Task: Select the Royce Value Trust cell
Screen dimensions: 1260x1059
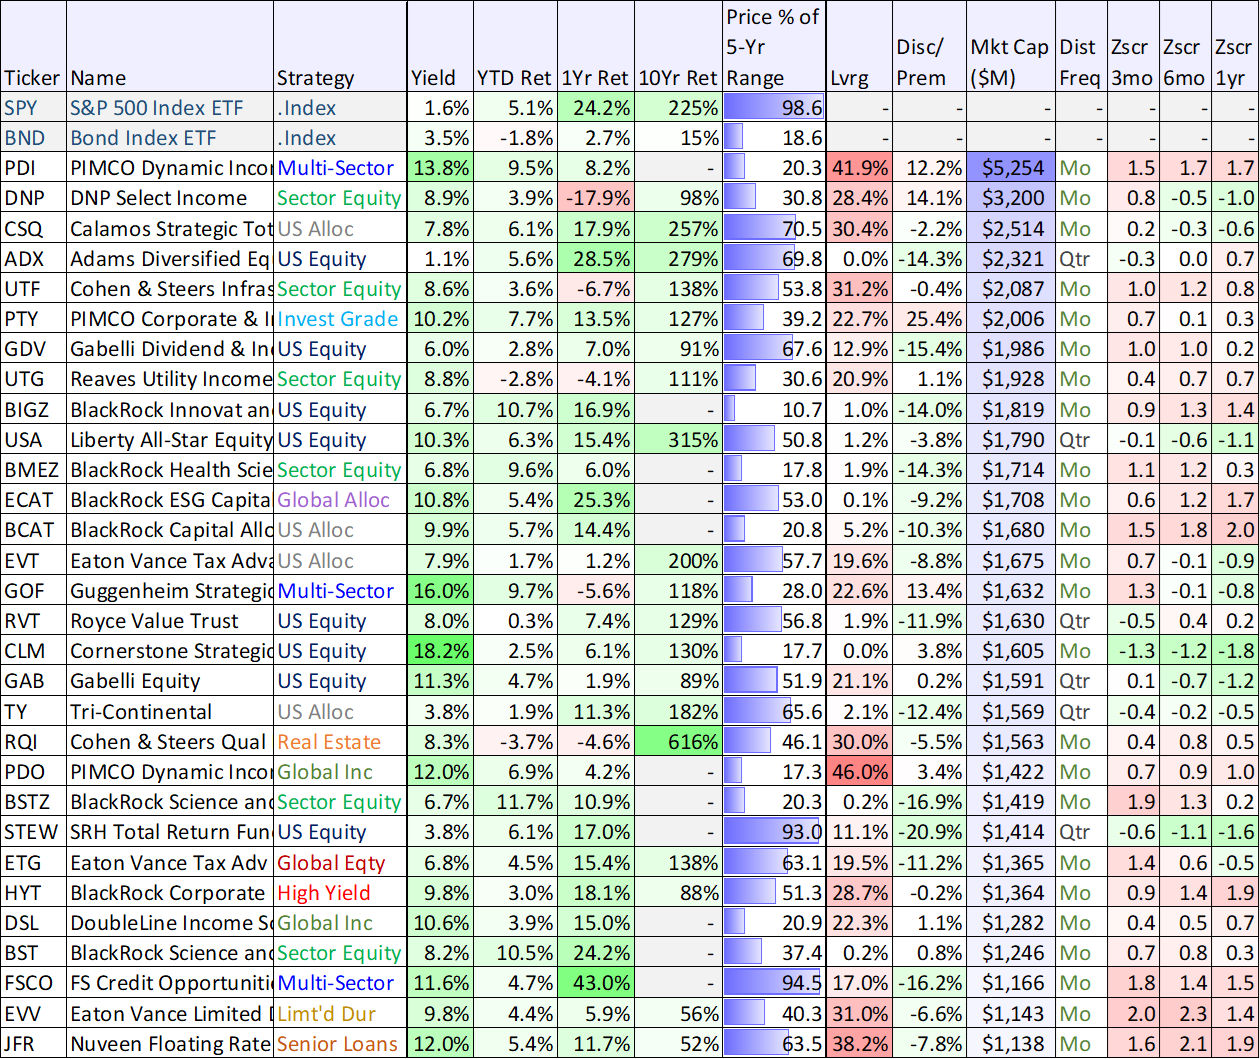Action: (170, 621)
